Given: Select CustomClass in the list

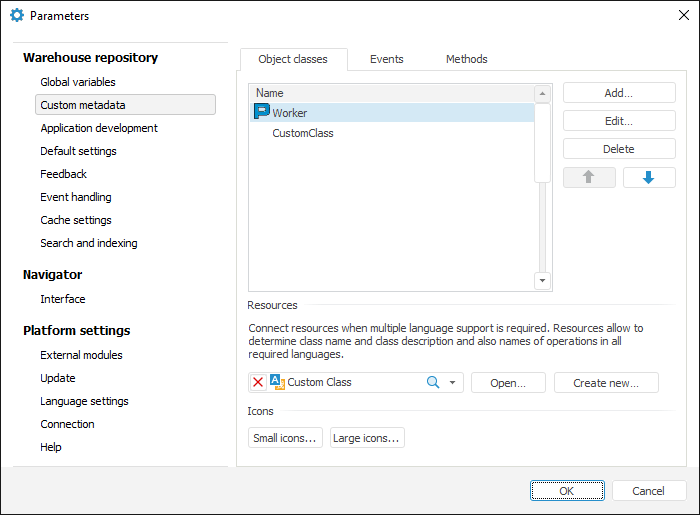Looking at the screenshot, I should click(x=302, y=133).
